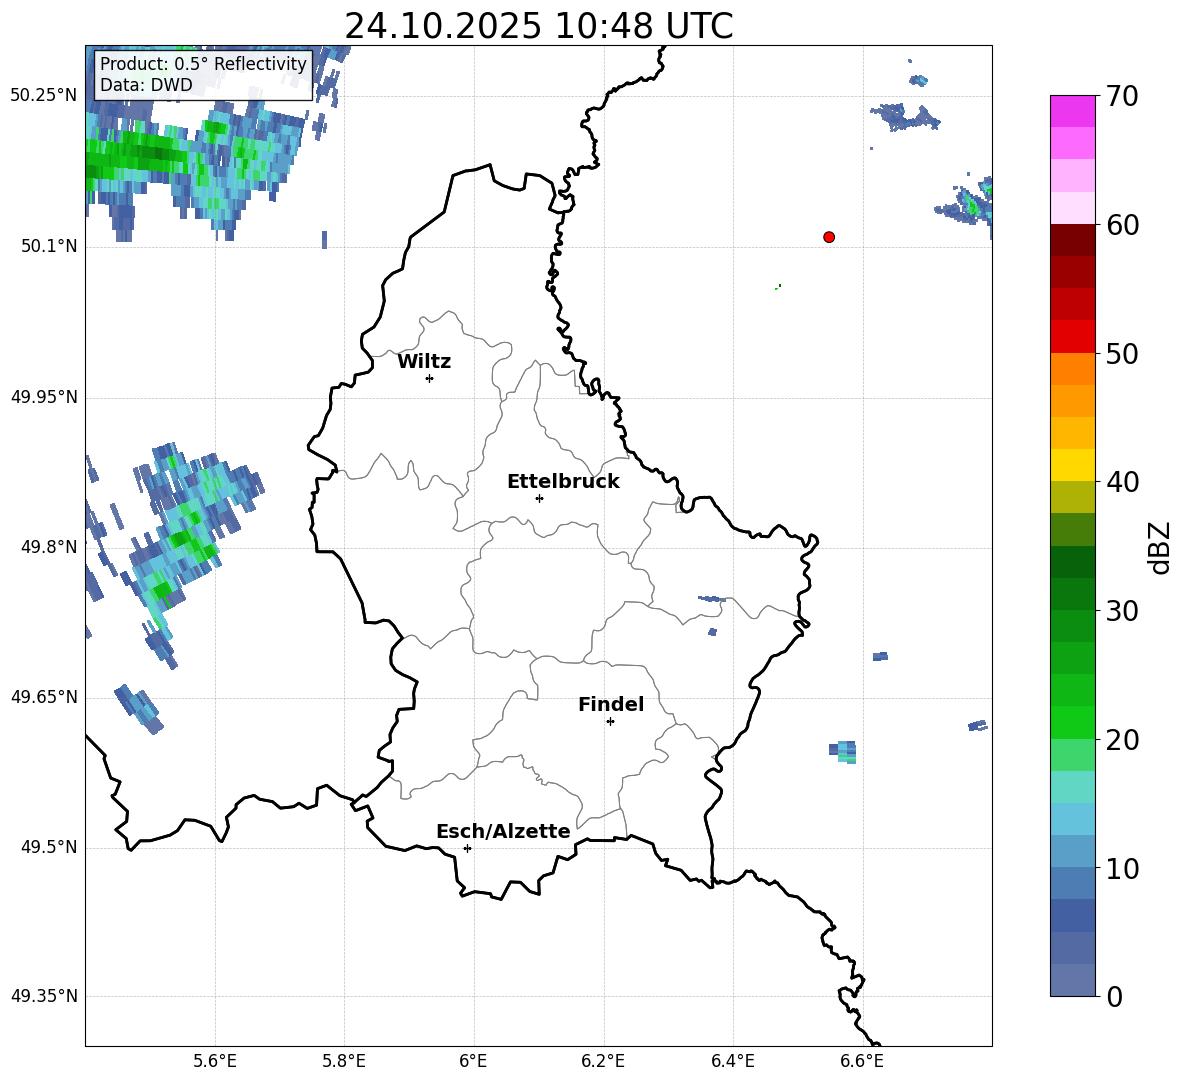Click the 50.25°N latitude label
Image resolution: width=1184 pixels, height=1081 pixels.
coord(43,96)
